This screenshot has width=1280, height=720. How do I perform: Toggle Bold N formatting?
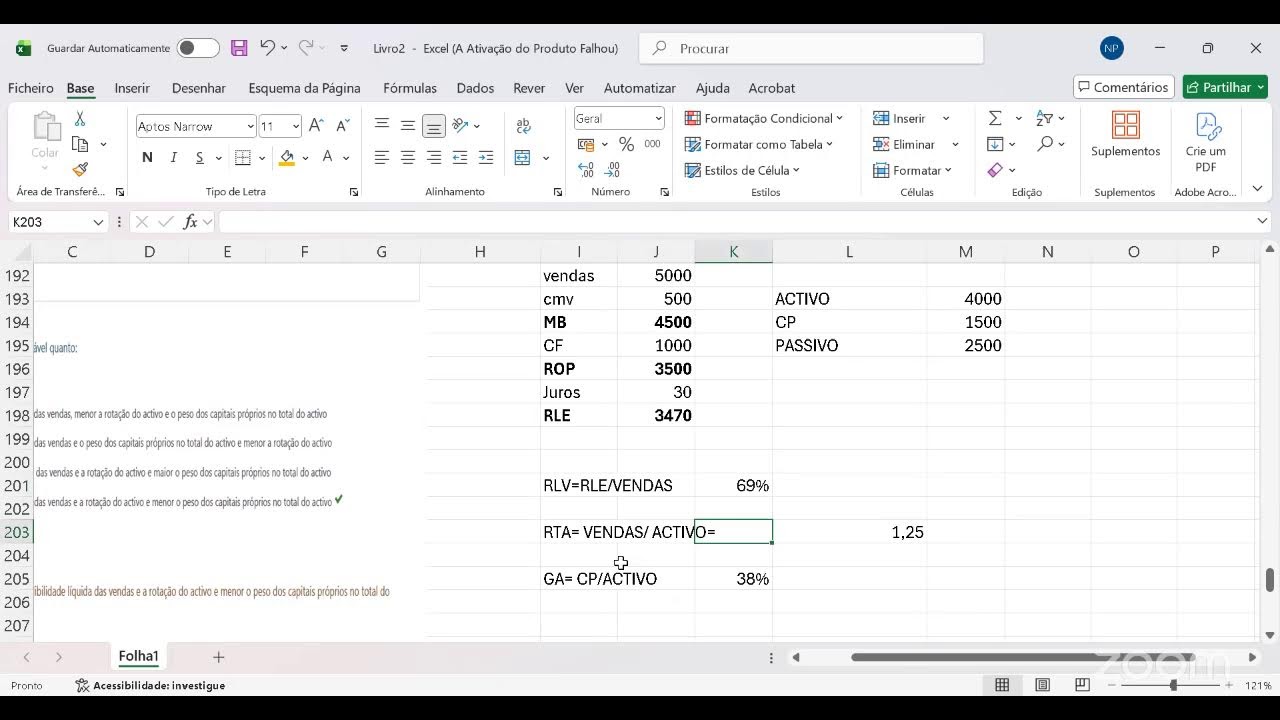(148, 158)
